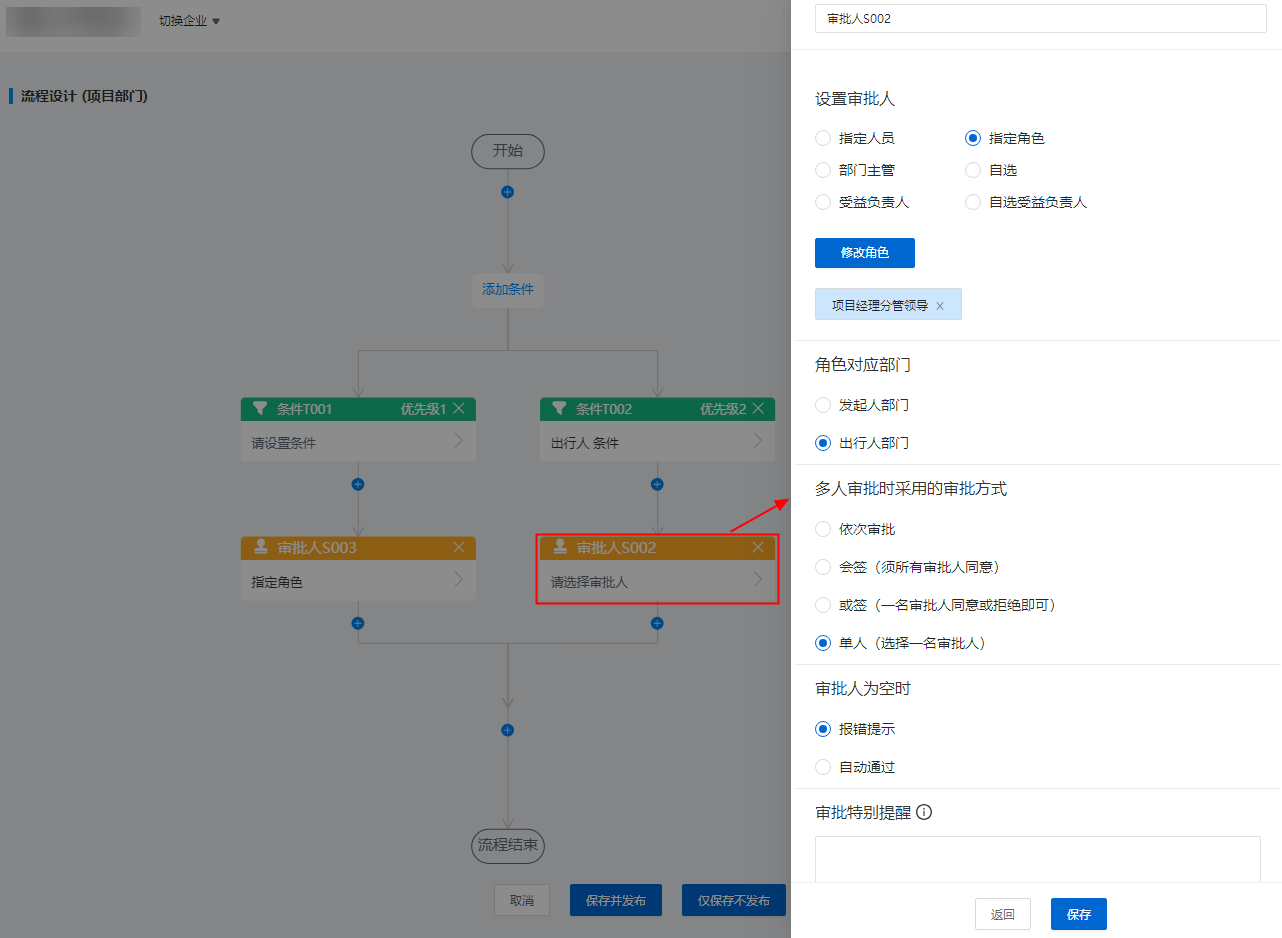The height and width of the screenshot is (938, 1282).
Task: Click the 保存 button in side panel
Action: click(x=1079, y=914)
